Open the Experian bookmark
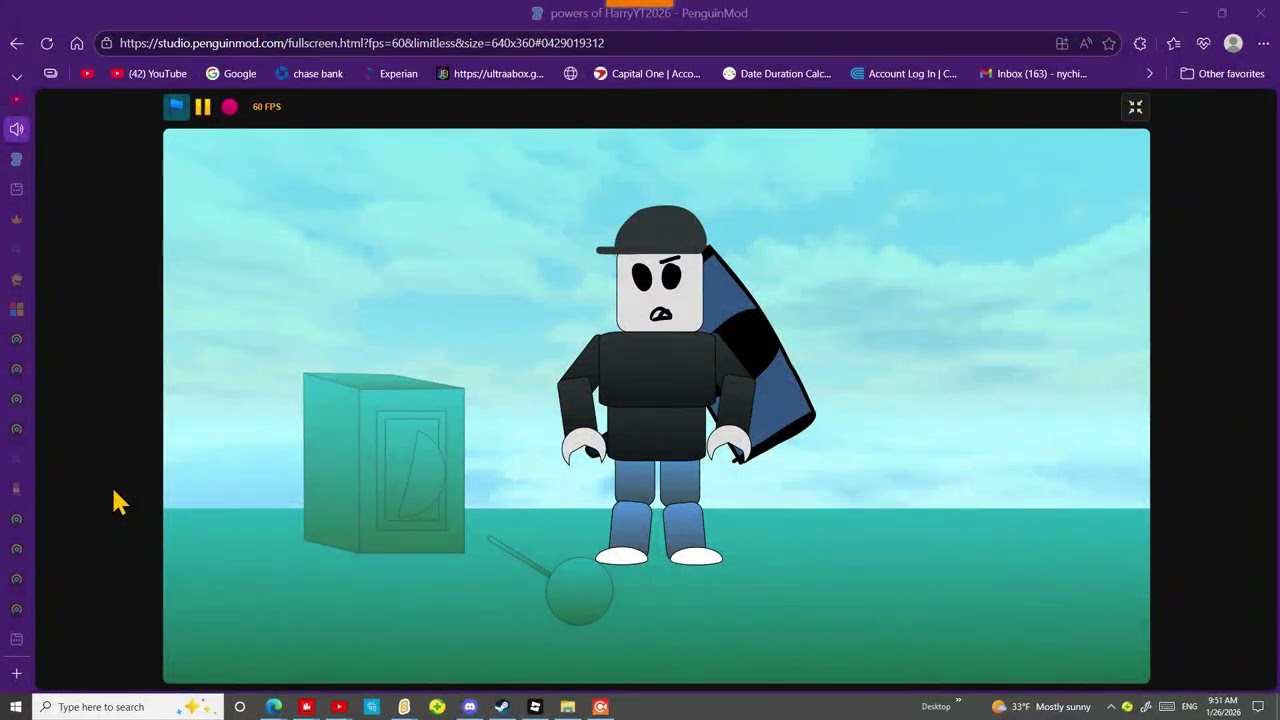The width and height of the screenshot is (1280, 720). pyautogui.click(x=390, y=73)
